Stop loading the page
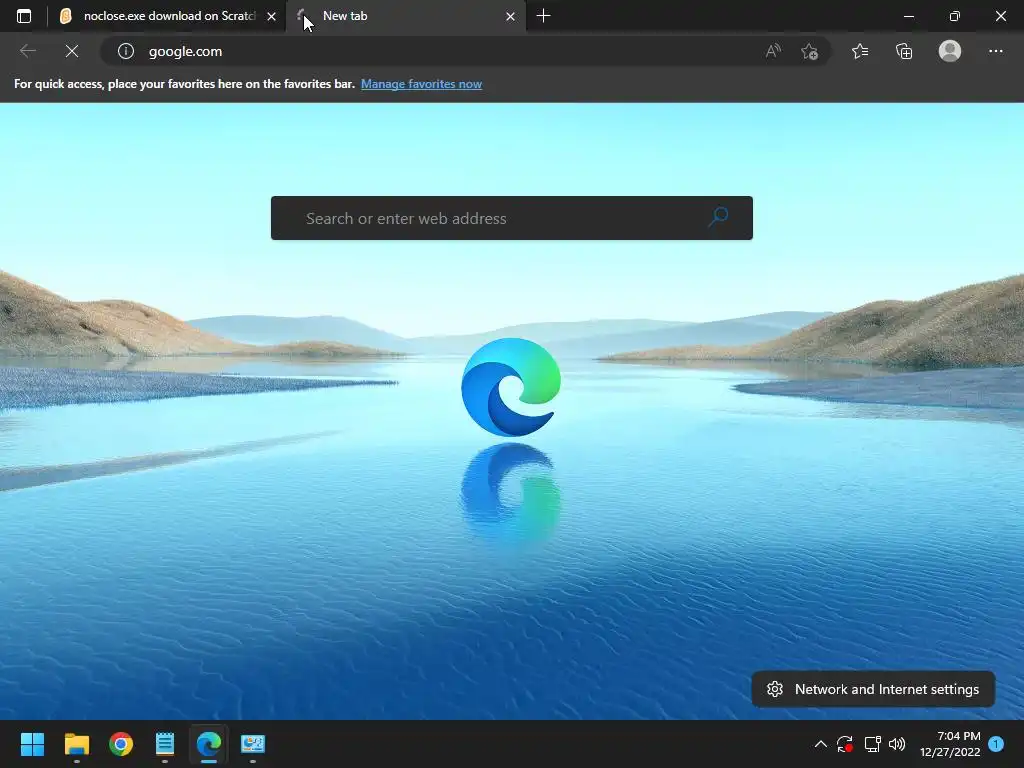Viewport: 1024px width, 768px height. tap(72, 51)
